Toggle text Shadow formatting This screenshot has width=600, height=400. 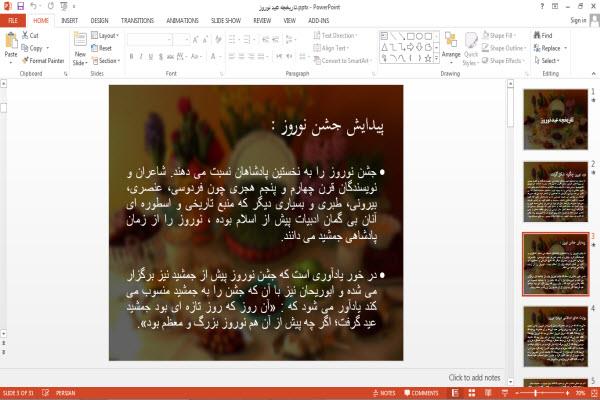(x=160, y=57)
